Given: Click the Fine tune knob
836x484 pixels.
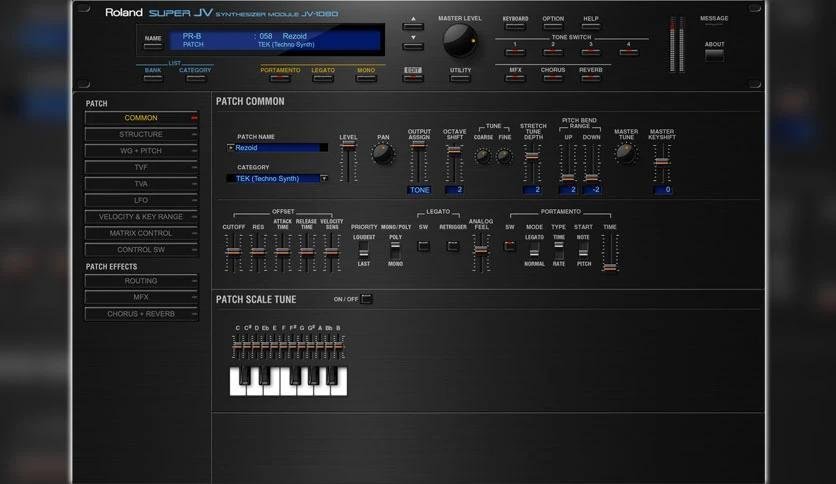Looking at the screenshot, I should click(x=504, y=157).
